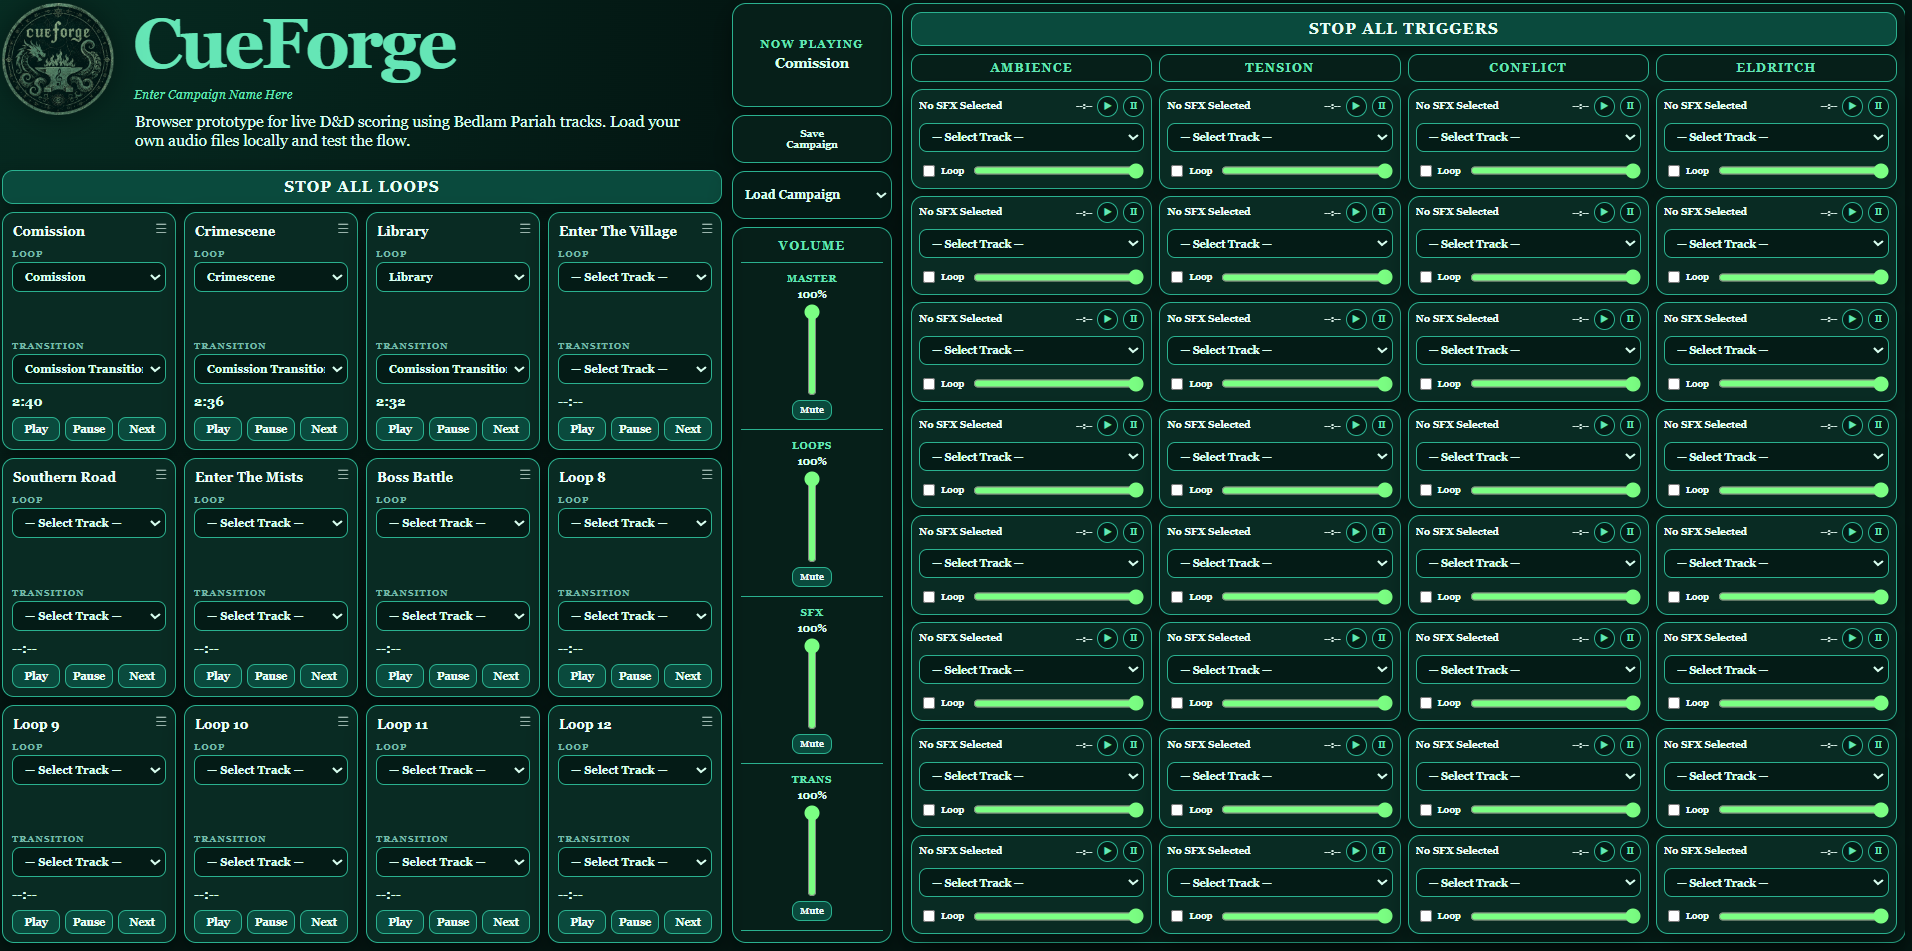Enable Loop checkbox in the first Ambience slot

(929, 171)
